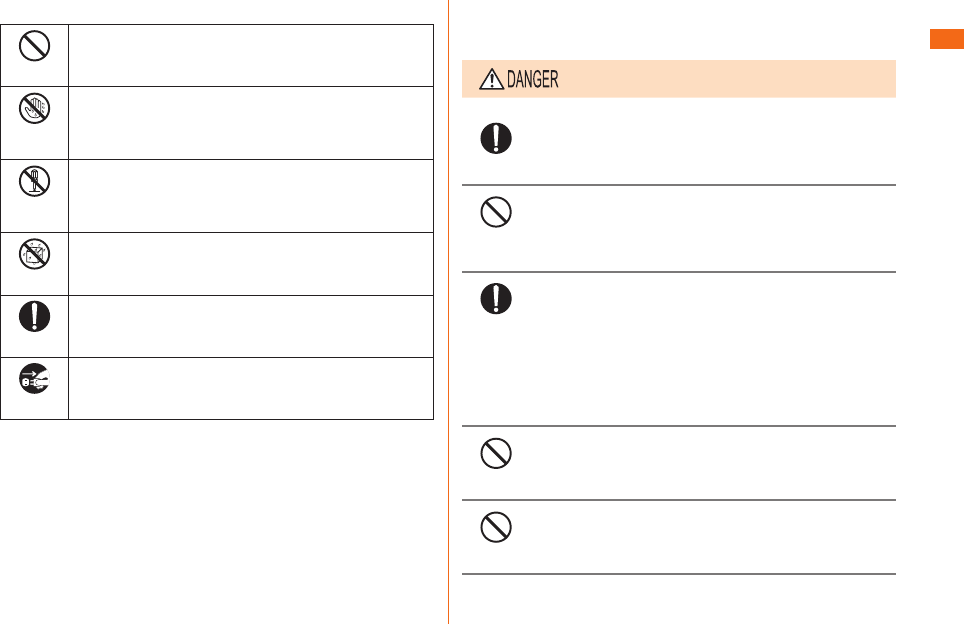Click the unplug power cord icon
Image resolution: width=964 pixels, height=624 pixels.
34,379
